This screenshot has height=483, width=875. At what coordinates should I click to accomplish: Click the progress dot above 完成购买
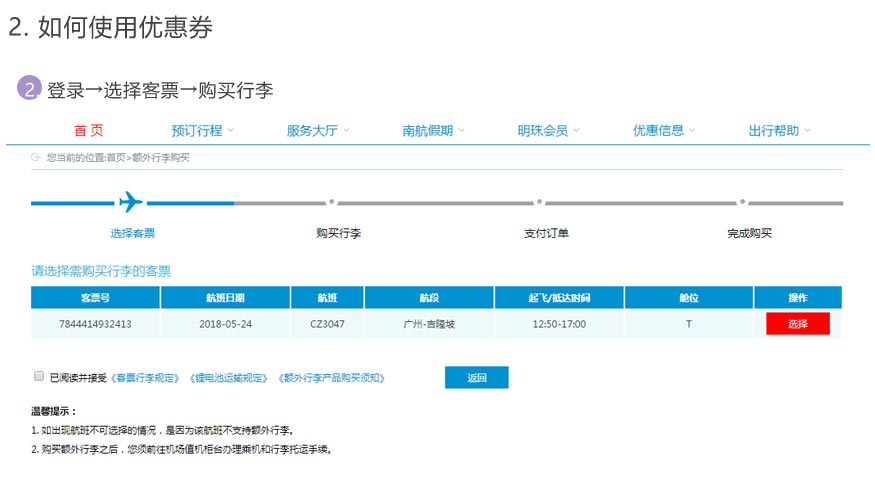coord(741,202)
